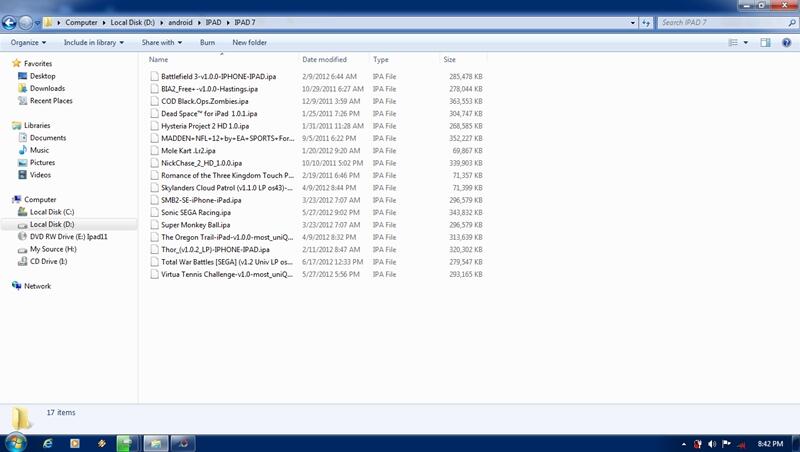Click Local Disk (D:) in breadcrumb
Image resolution: width=800 pixels, height=452 pixels.
[132, 22]
